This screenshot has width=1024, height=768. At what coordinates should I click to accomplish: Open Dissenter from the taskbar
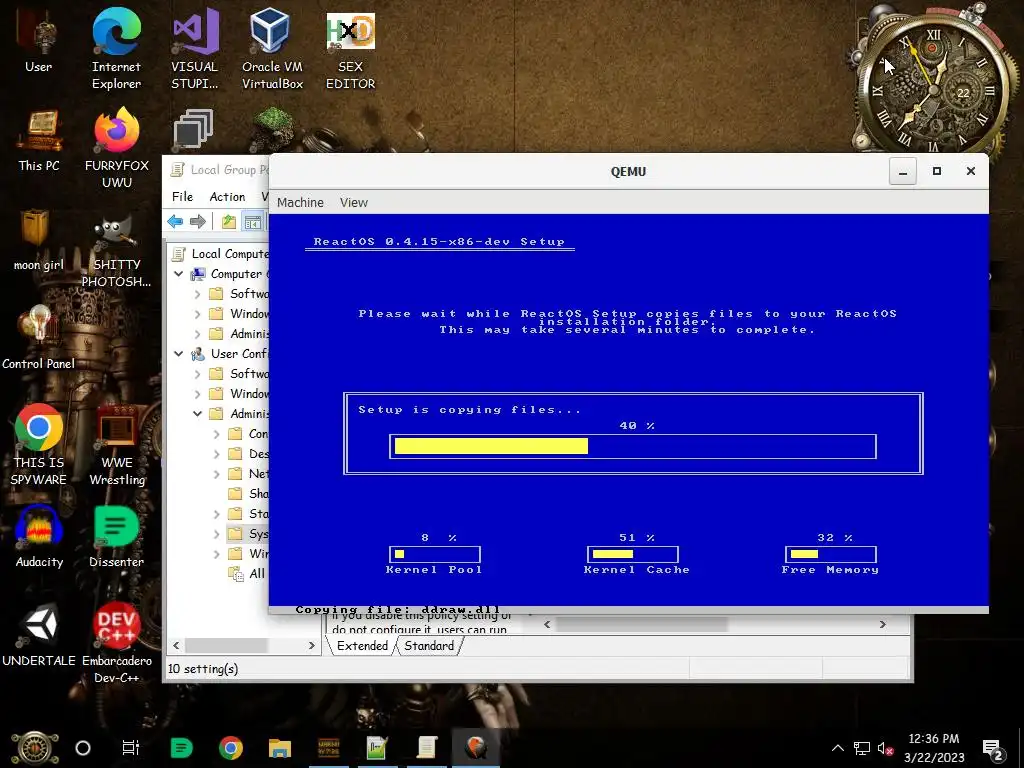[182, 748]
